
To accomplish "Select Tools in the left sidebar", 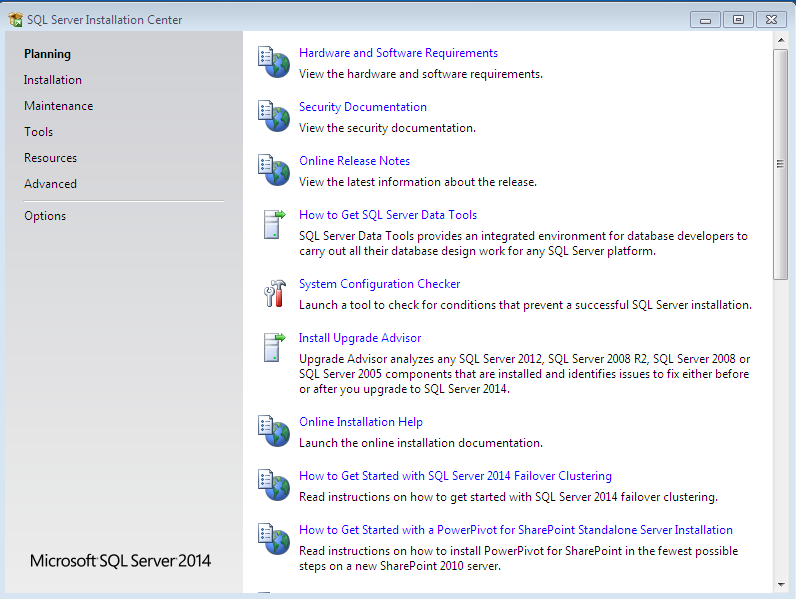I will (39, 132).
